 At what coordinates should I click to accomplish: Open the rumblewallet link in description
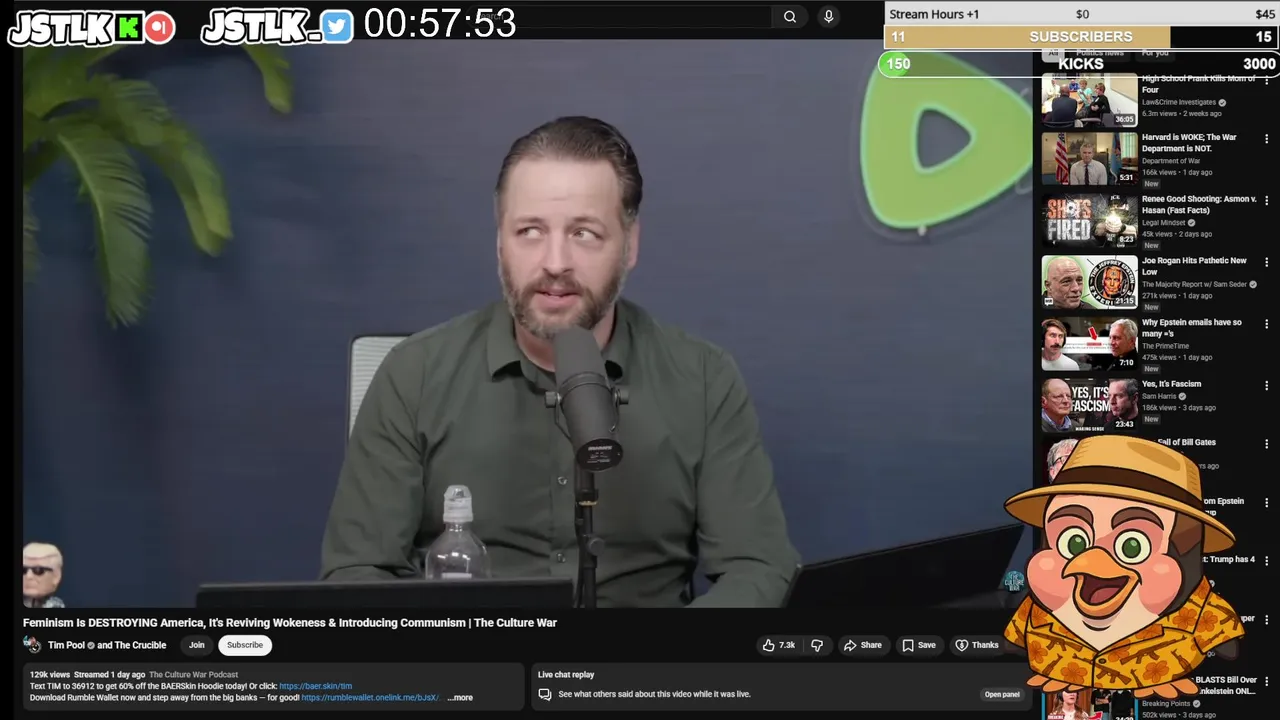tap(372, 698)
